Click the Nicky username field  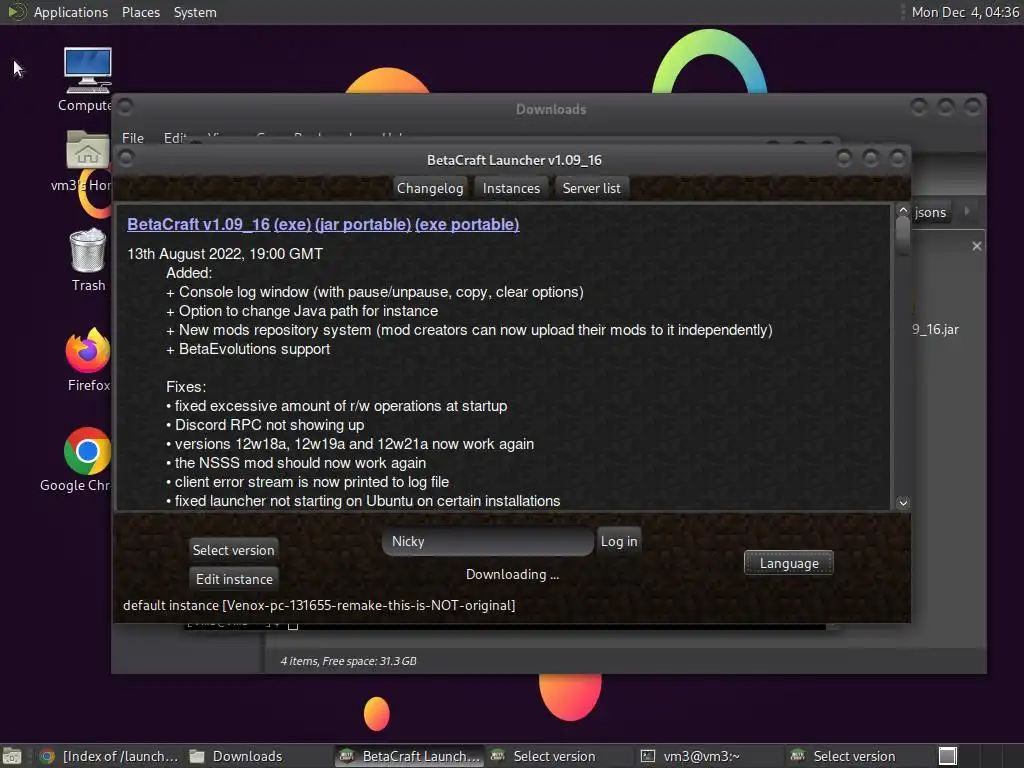click(x=488, y=541)
